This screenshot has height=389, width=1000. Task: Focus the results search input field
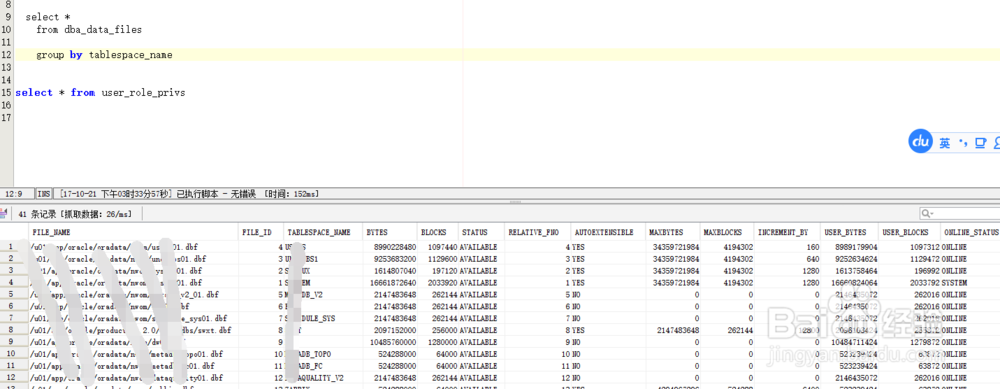tap(967, 214)
